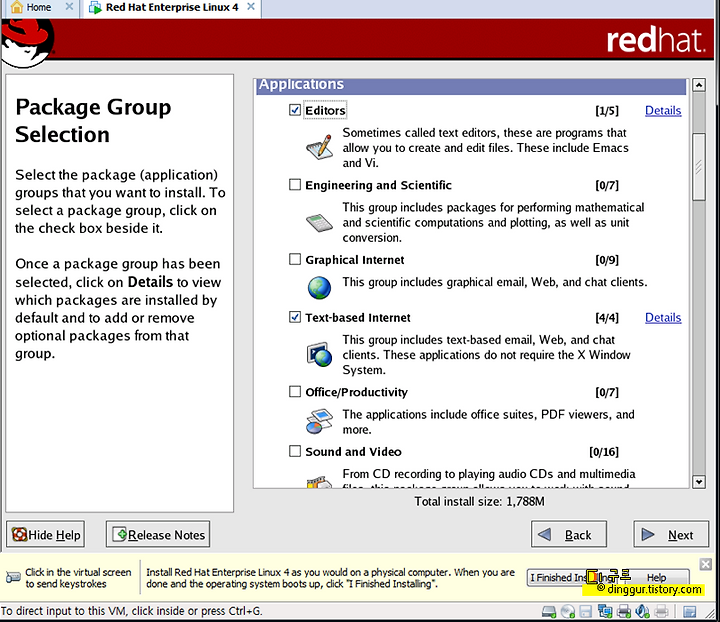Check Engineering and Scientific package group
This screenshot has height=622, width=720.
click(x=295, y=185)
